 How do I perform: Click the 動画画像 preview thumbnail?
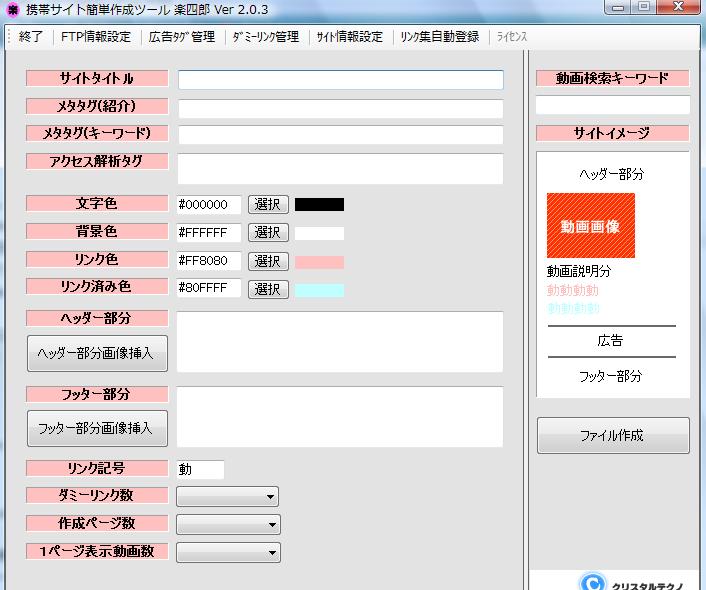click(591, 226)
